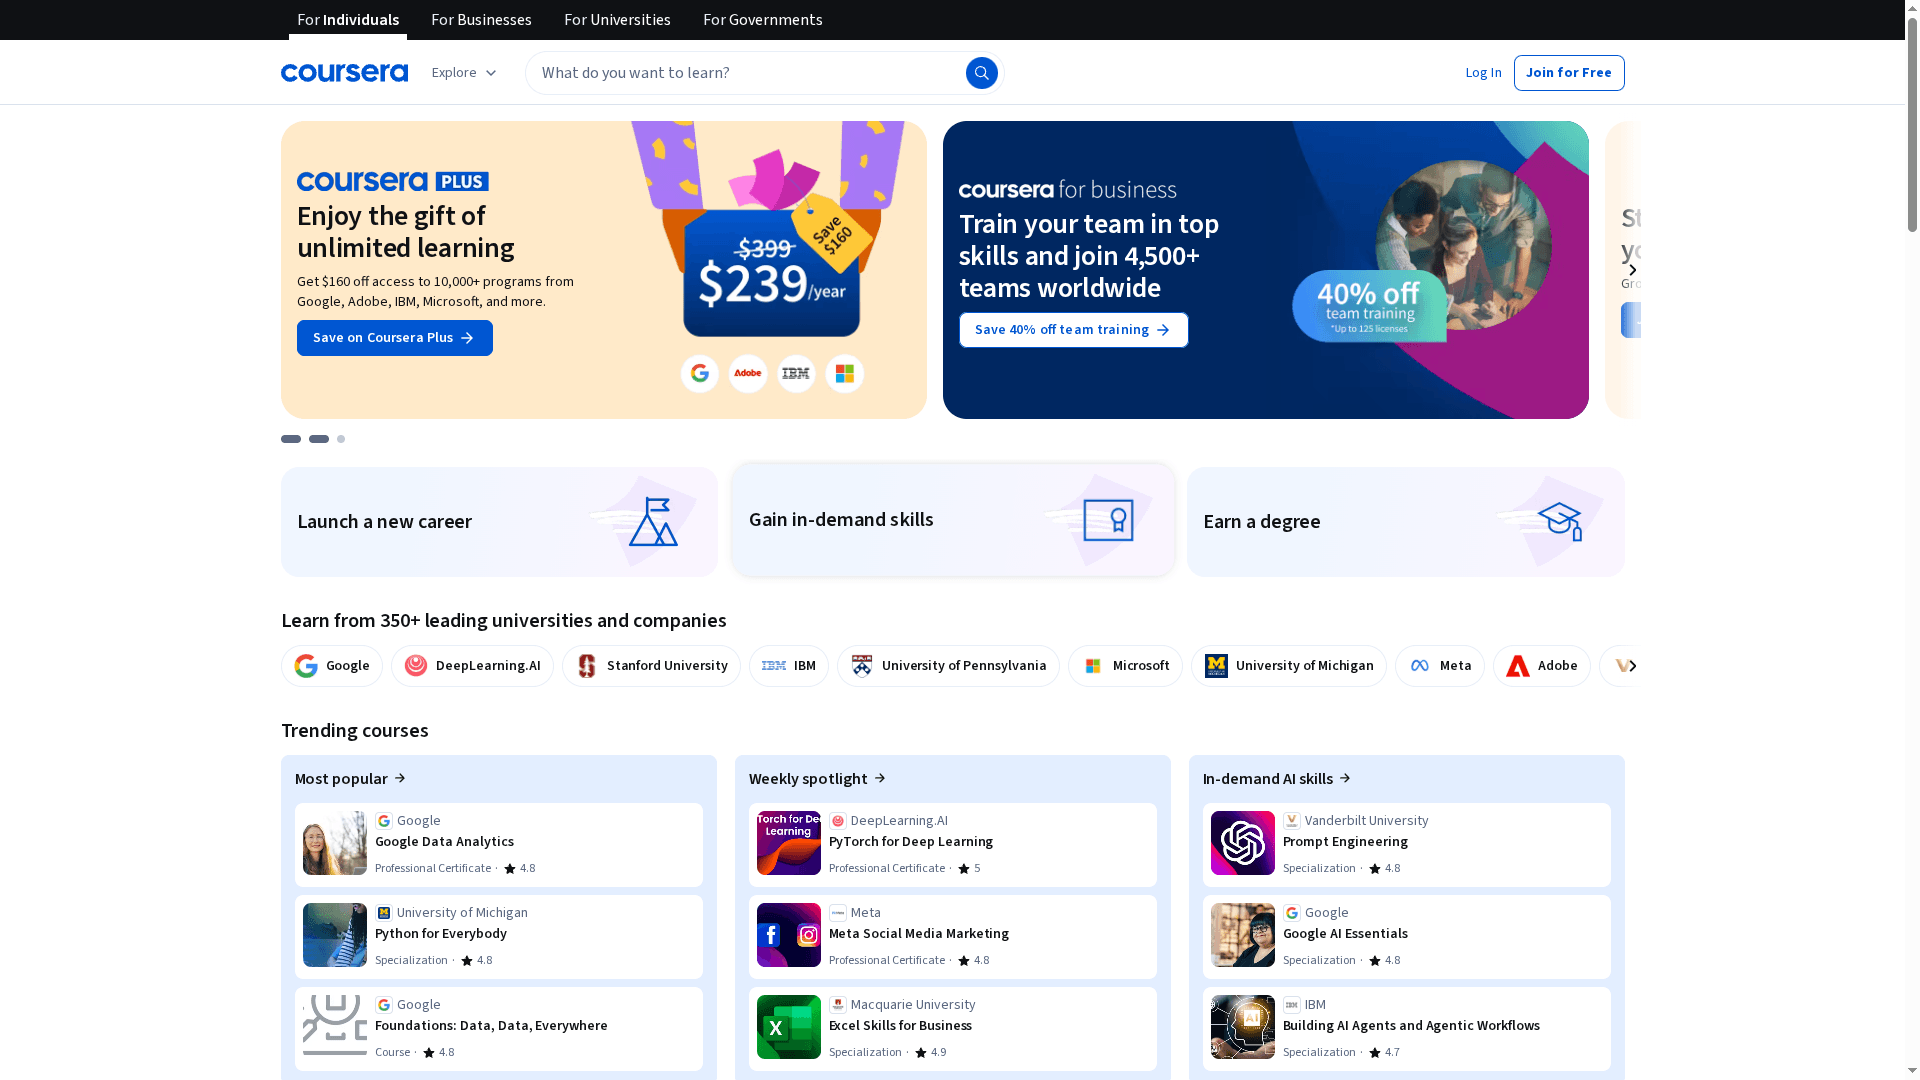Click the search magnifier icon
Viewport: 1920px width, 1080px height.
(x=981, y=72)
